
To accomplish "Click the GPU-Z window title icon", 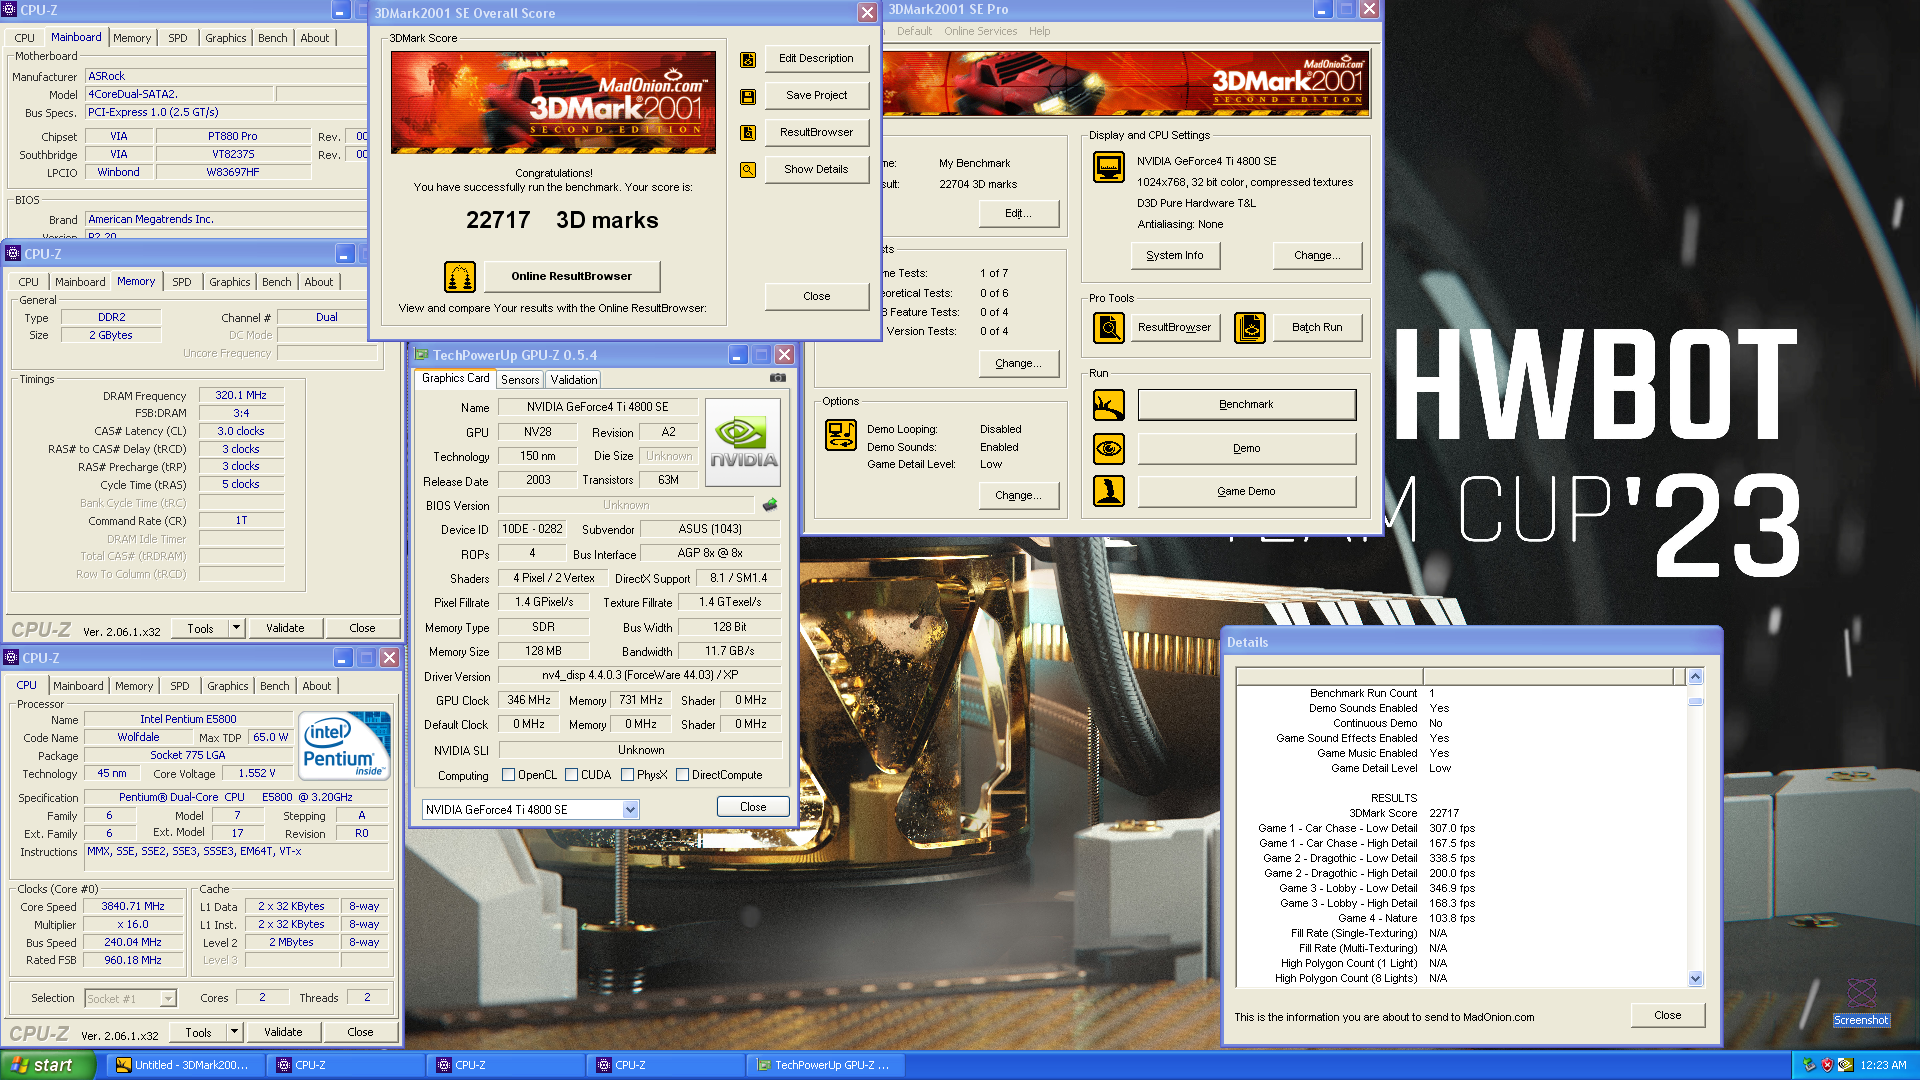I will click(x=422, y=355).
